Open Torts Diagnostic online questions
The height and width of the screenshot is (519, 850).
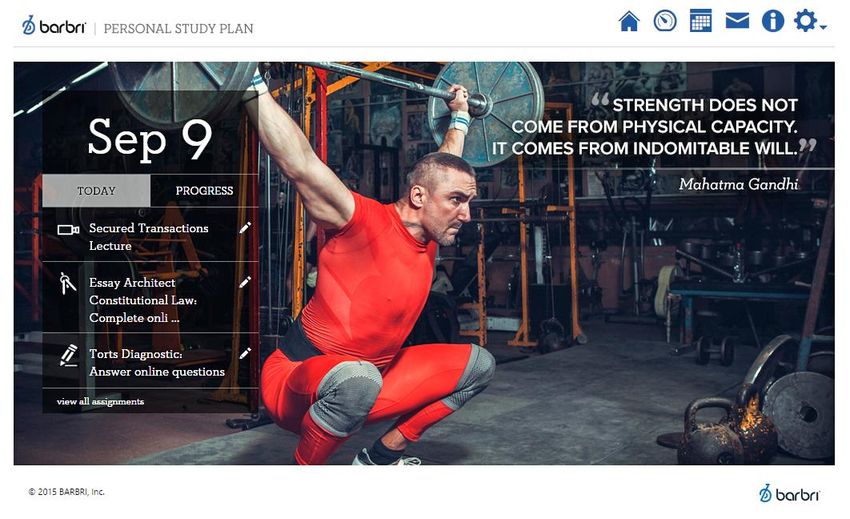(157, 363)
